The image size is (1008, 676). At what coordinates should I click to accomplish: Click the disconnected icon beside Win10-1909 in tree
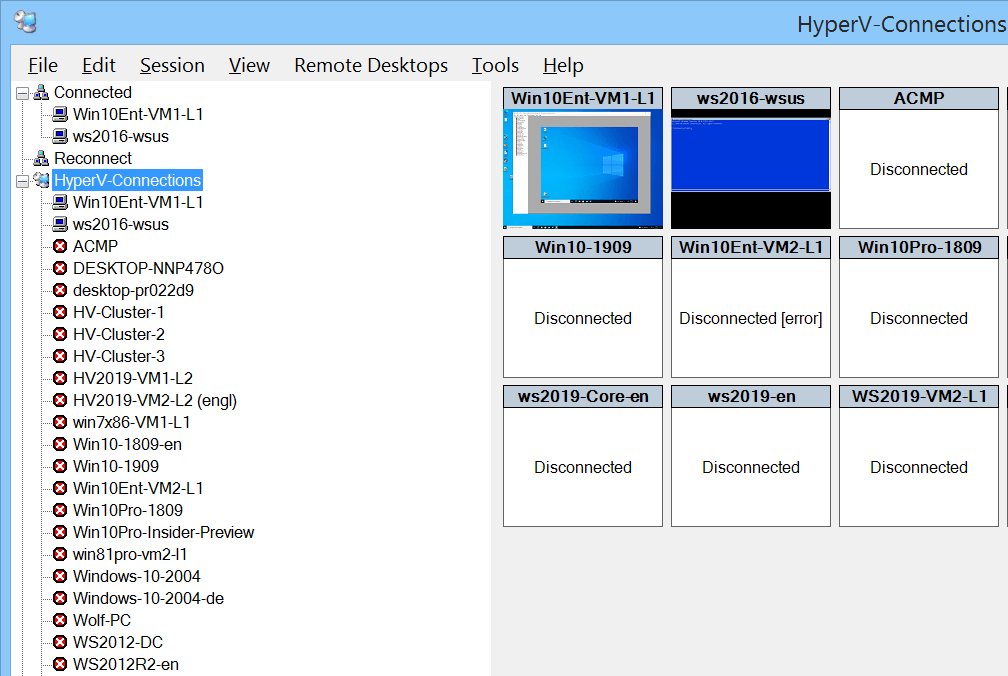60,466
